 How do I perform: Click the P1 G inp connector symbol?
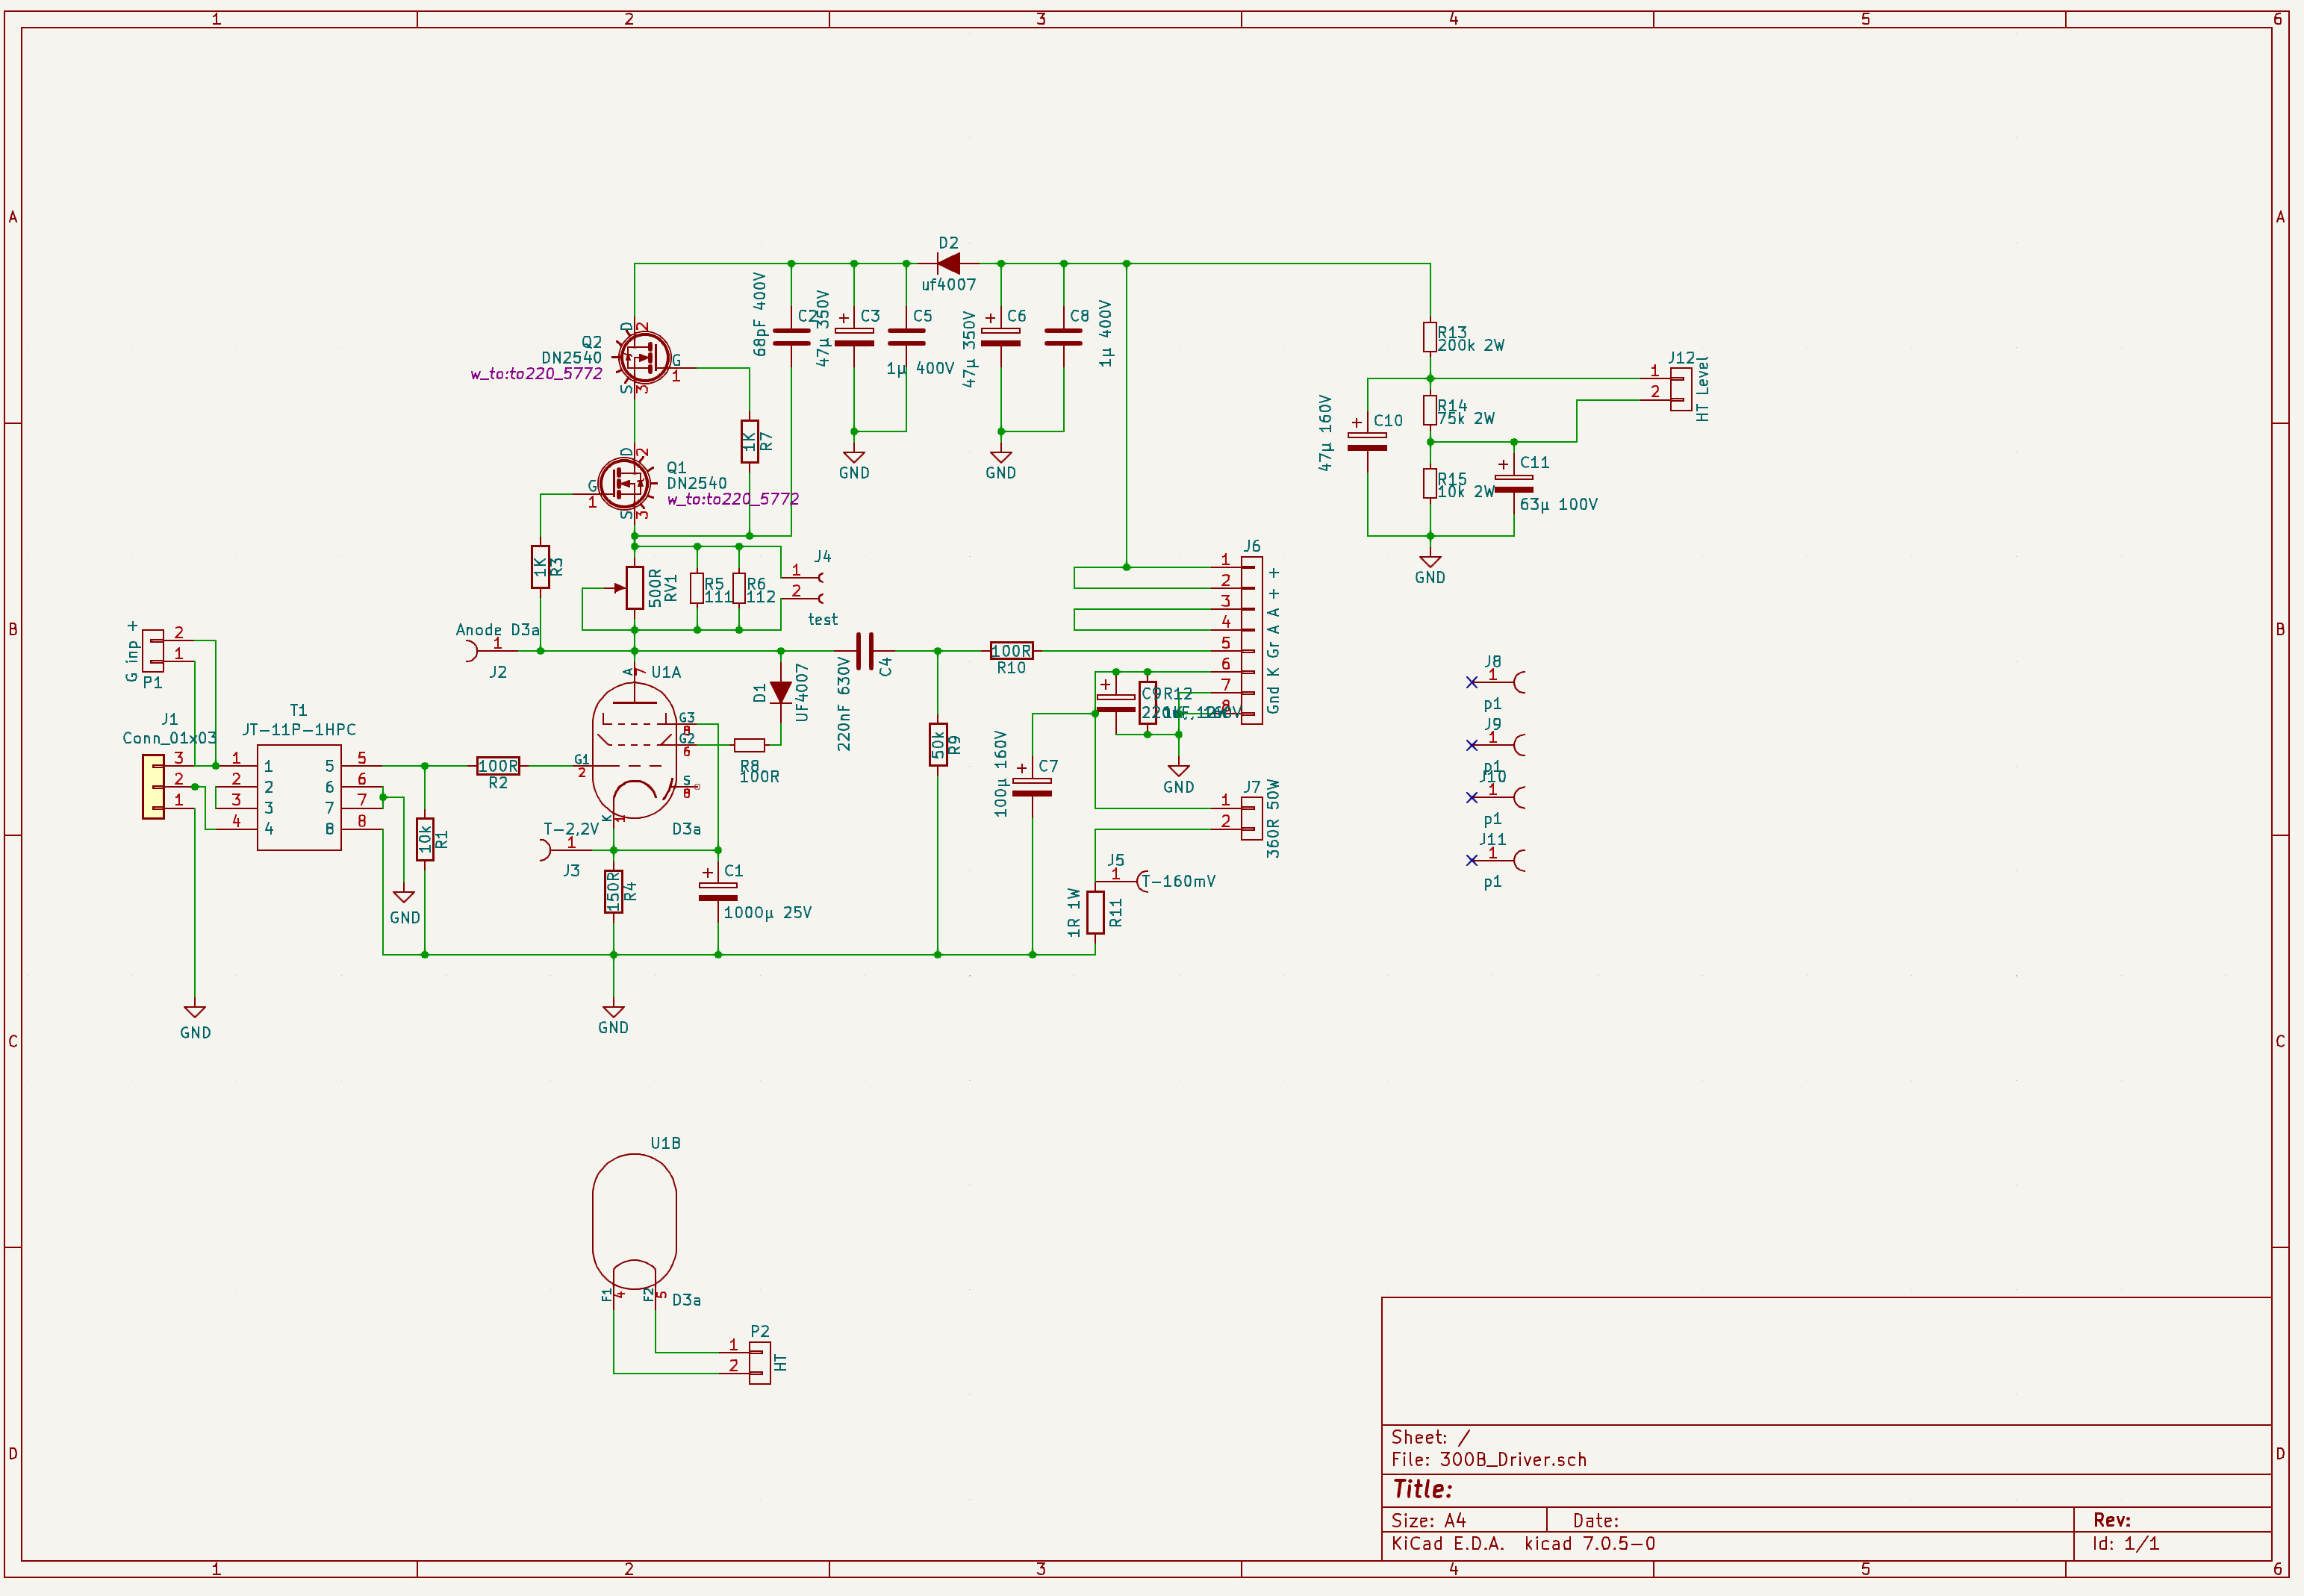pos(153,650)
